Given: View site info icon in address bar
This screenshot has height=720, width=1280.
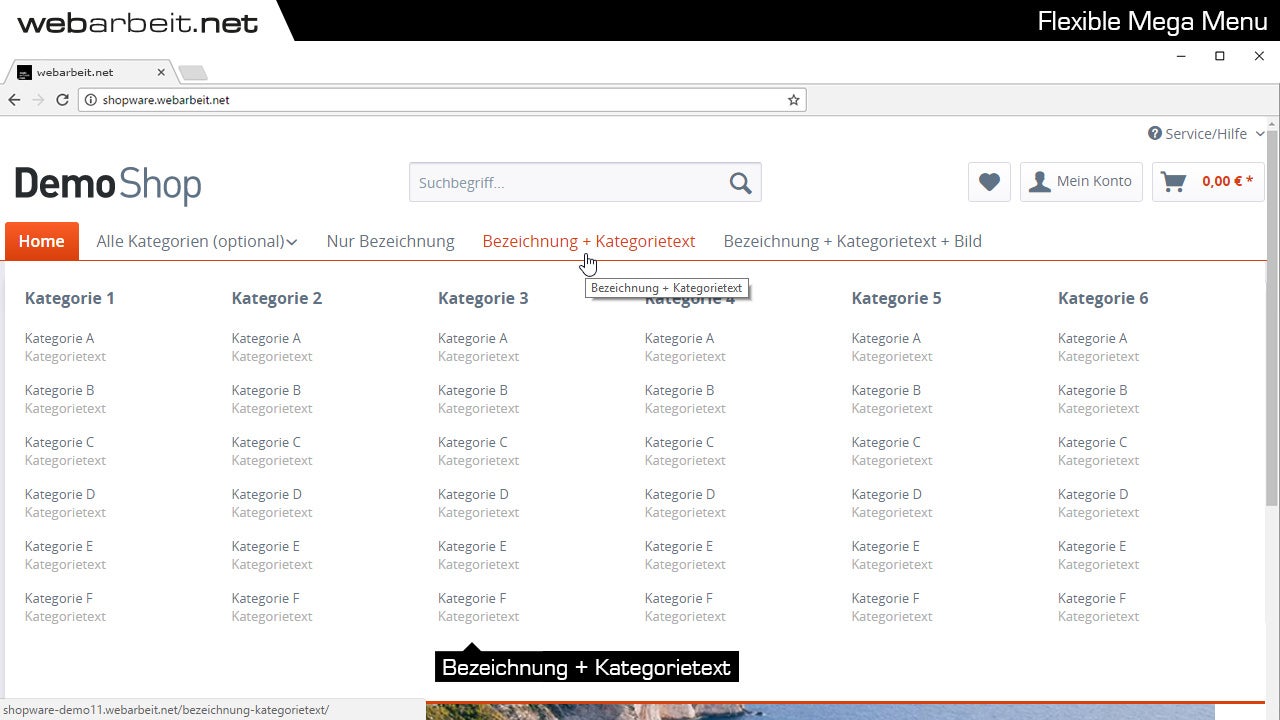Looking at the screenshot, I should pos(90,100).
